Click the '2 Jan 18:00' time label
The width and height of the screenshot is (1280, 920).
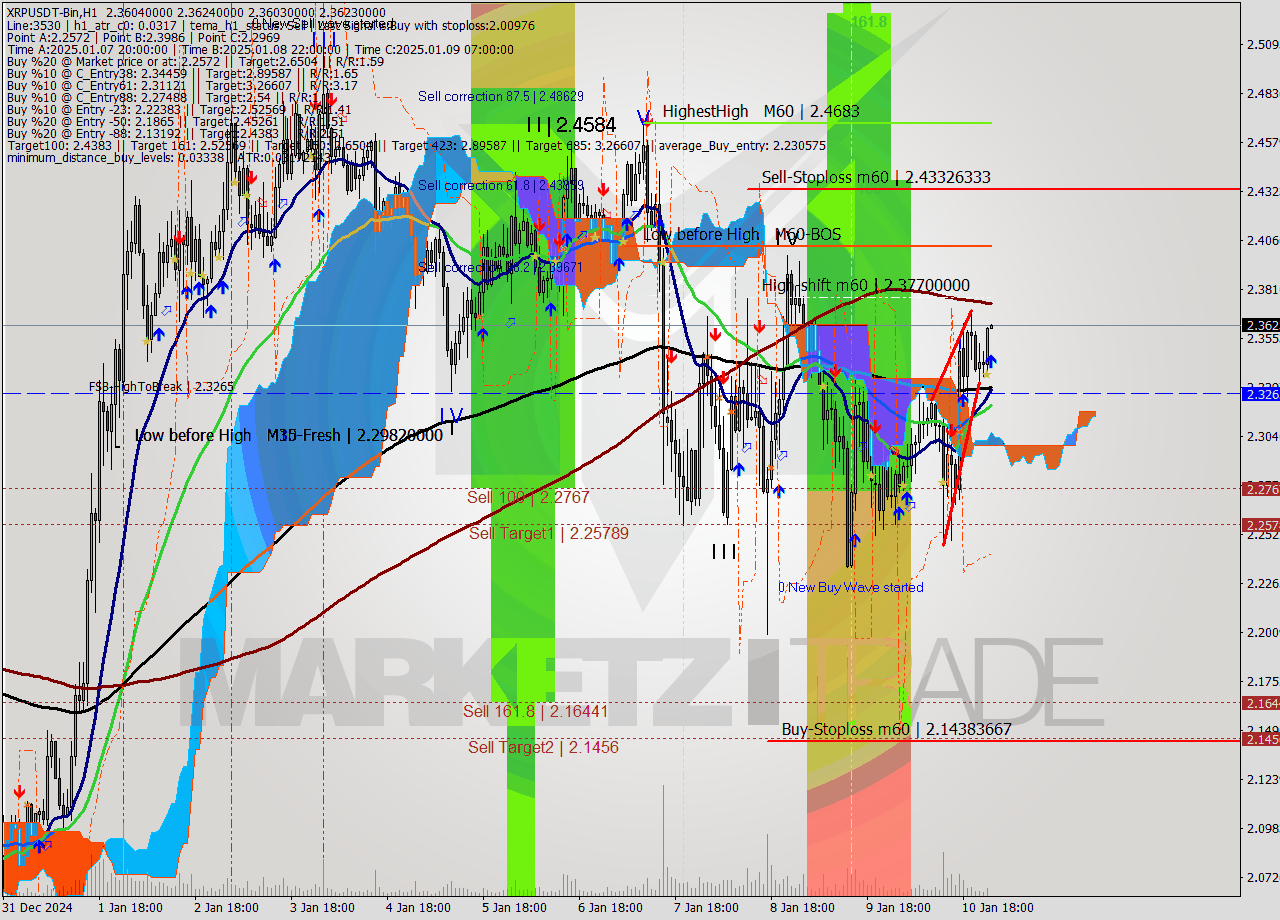tap(225, 908)
